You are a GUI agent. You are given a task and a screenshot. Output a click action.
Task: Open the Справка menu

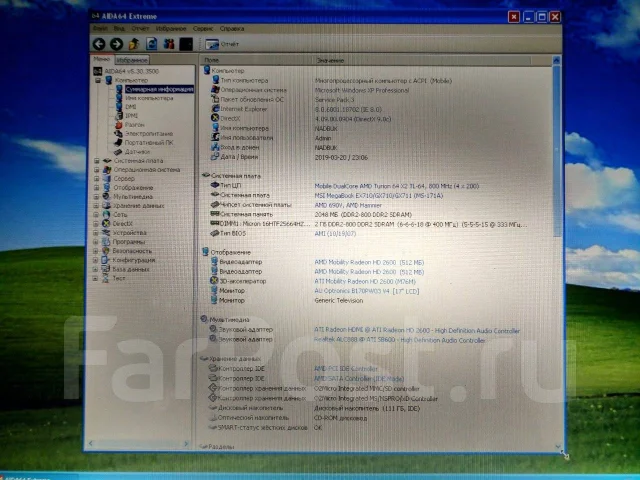click(x=232, y=29)
